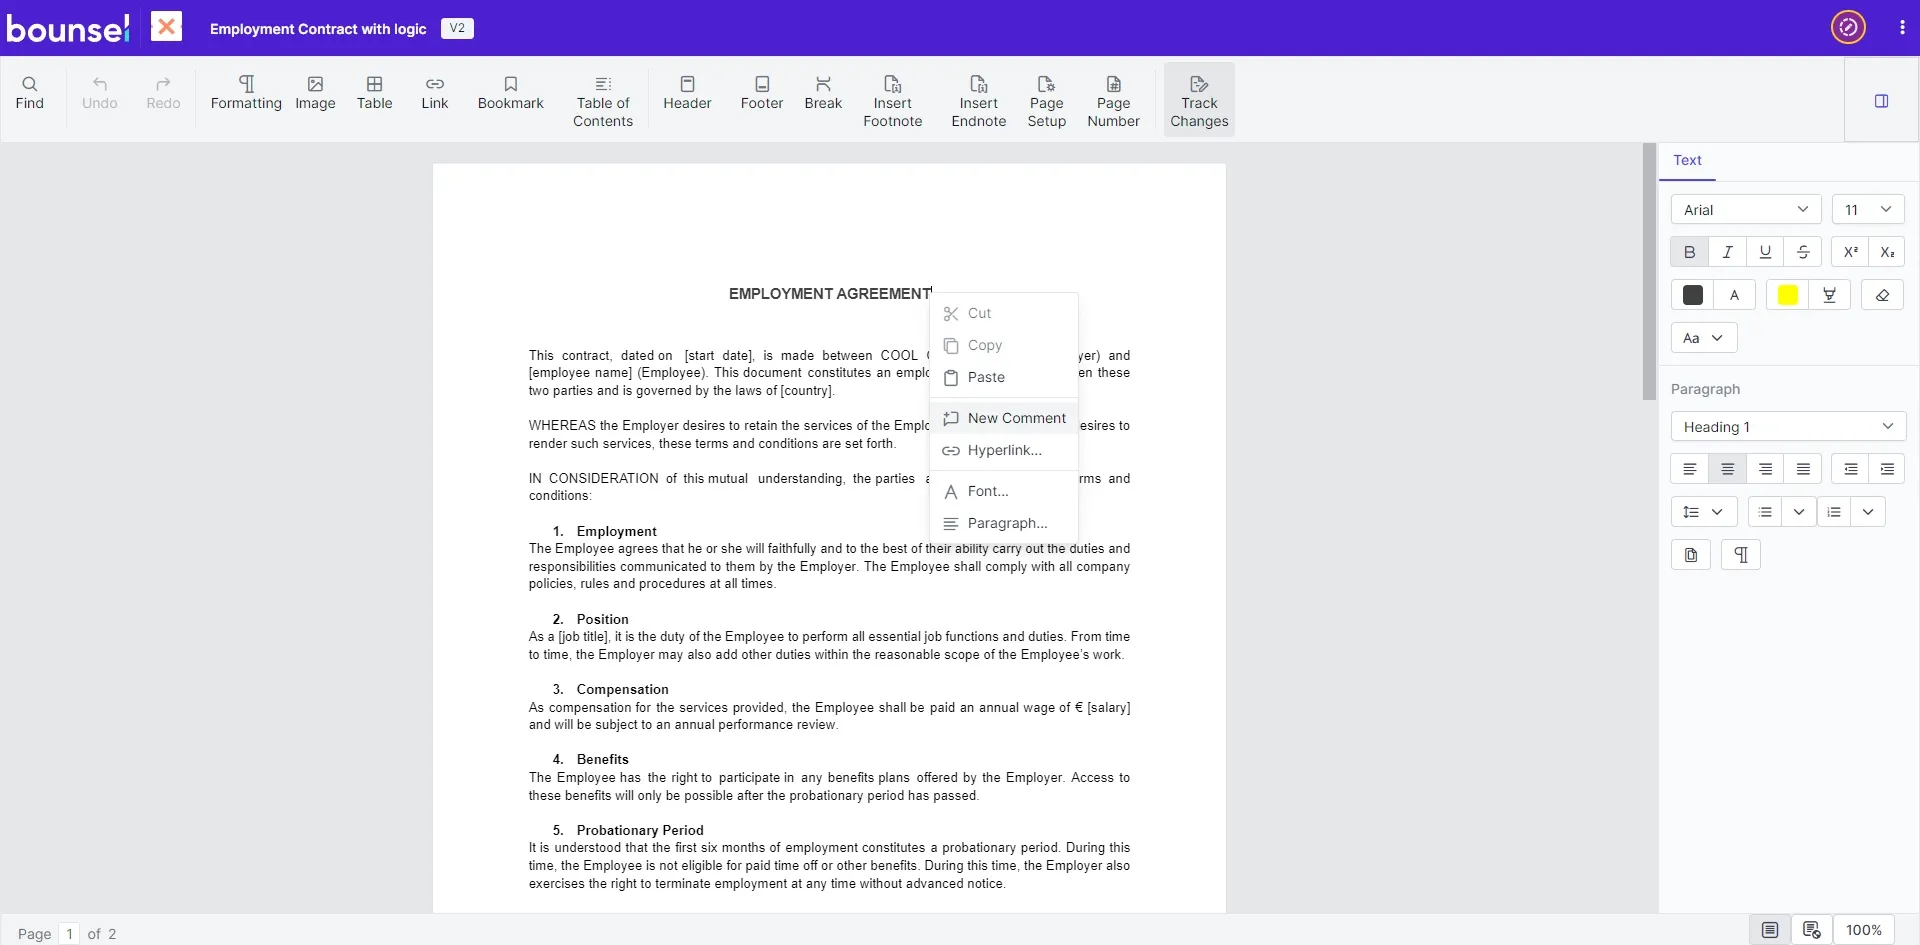The height and width of the screenshot is (945, 1920).
Task: Click Insert Footnote icon
Action: 892,85
